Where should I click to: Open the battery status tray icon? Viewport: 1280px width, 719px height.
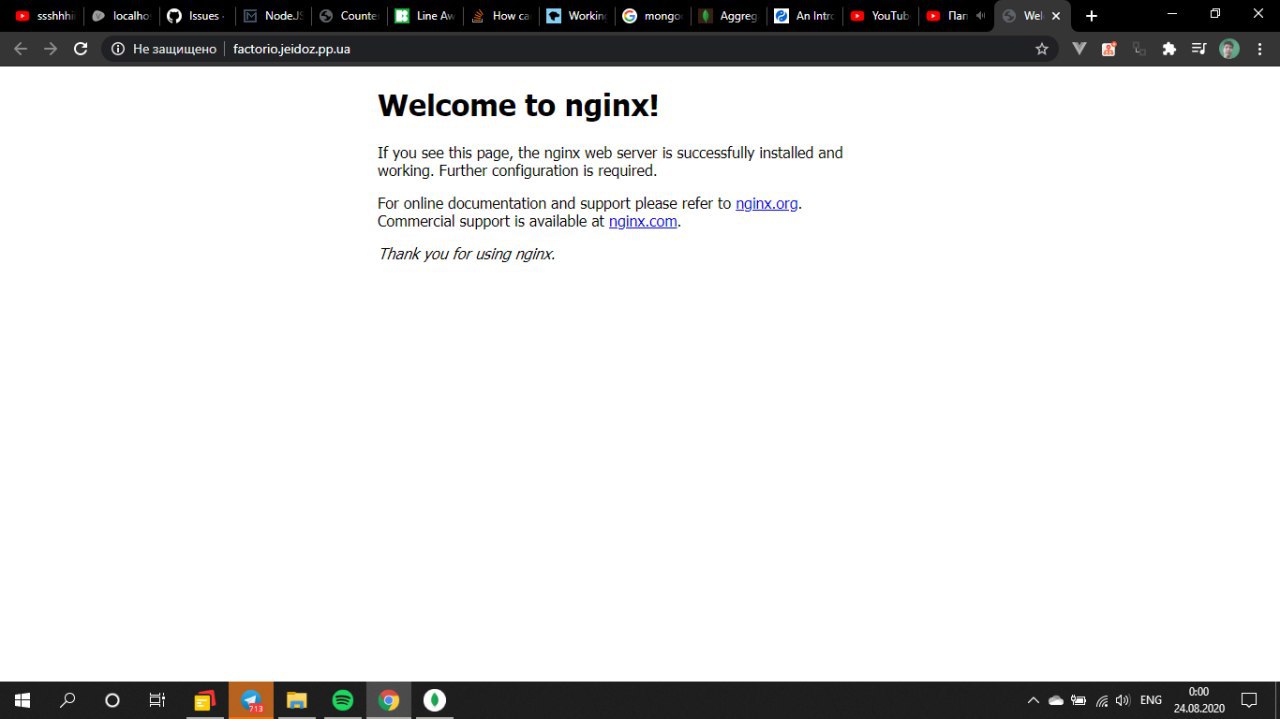click(1079, 700)
